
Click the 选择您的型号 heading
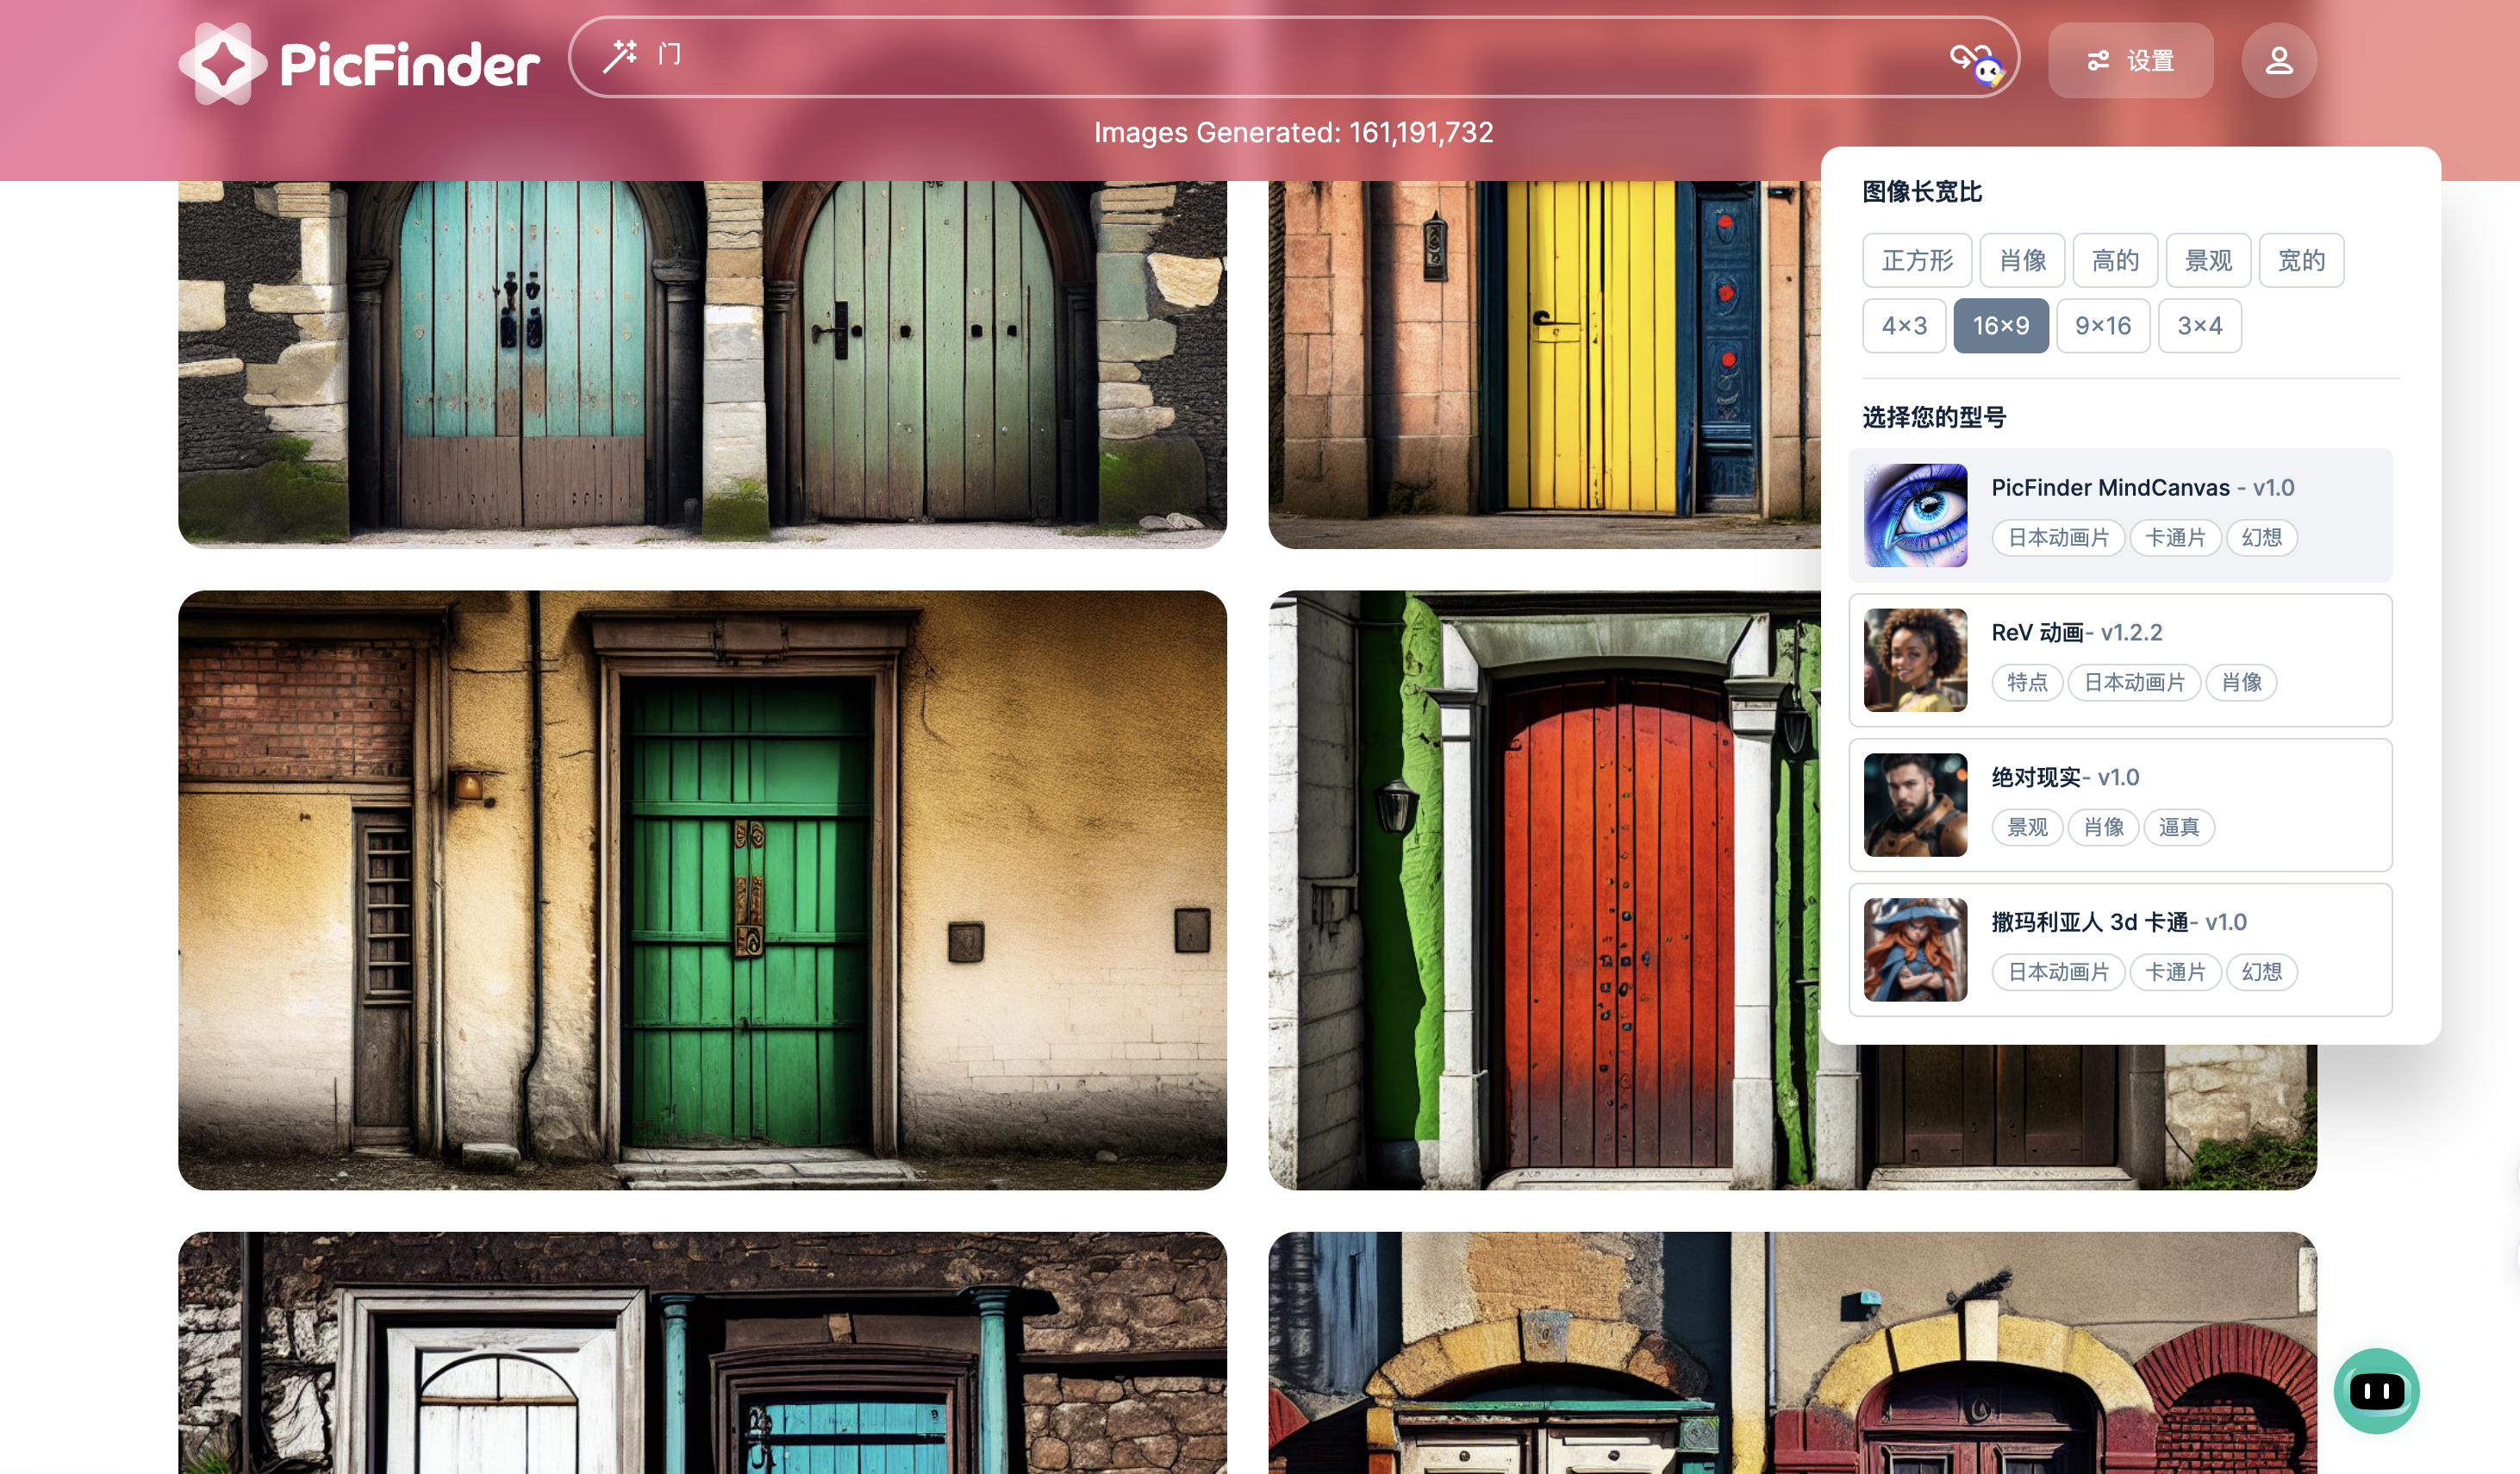point(1933,417)
